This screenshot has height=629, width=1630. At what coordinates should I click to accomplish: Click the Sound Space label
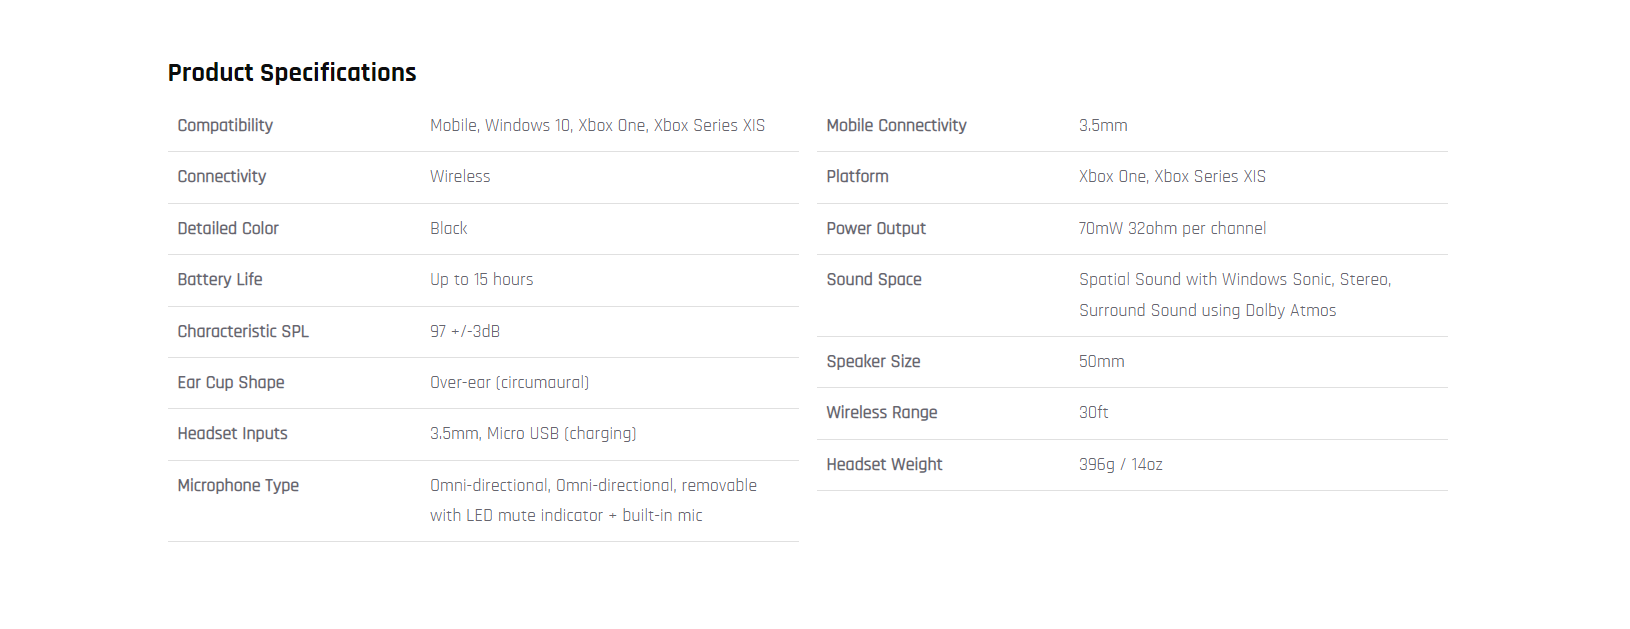tap(874, 280)
